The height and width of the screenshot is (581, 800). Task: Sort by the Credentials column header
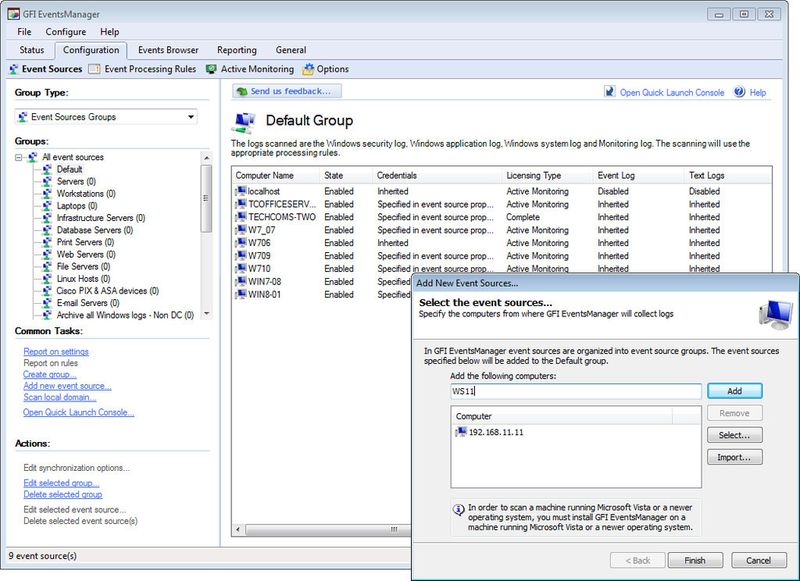(x=437, y=175)
